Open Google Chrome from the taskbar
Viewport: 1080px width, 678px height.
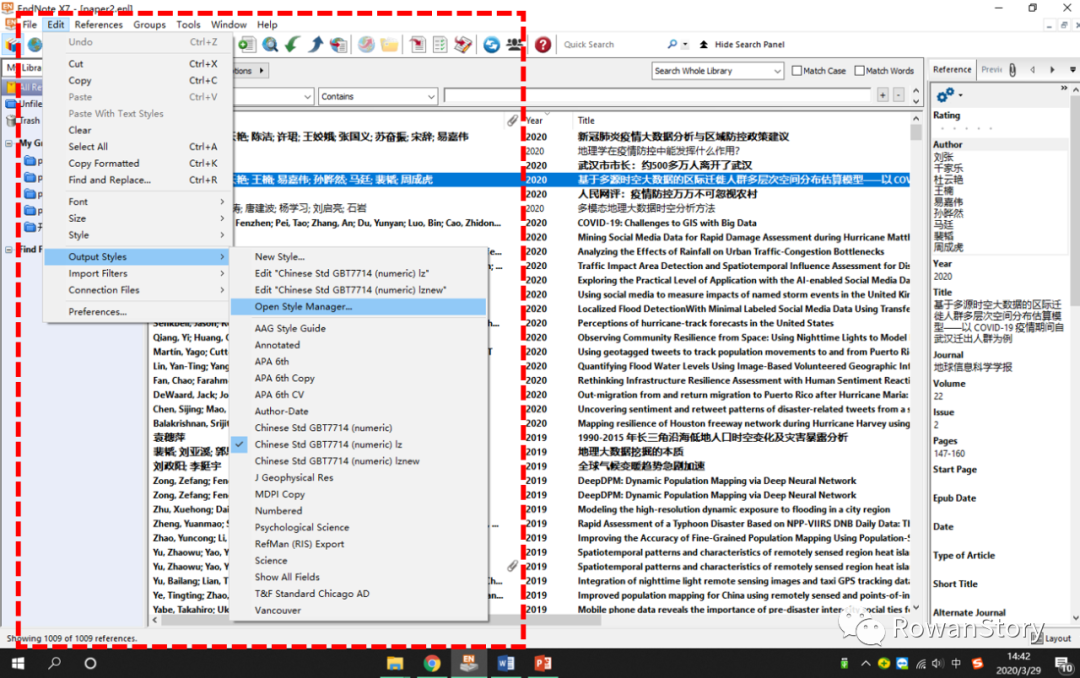pyautogui.click(x=432, y=663)
